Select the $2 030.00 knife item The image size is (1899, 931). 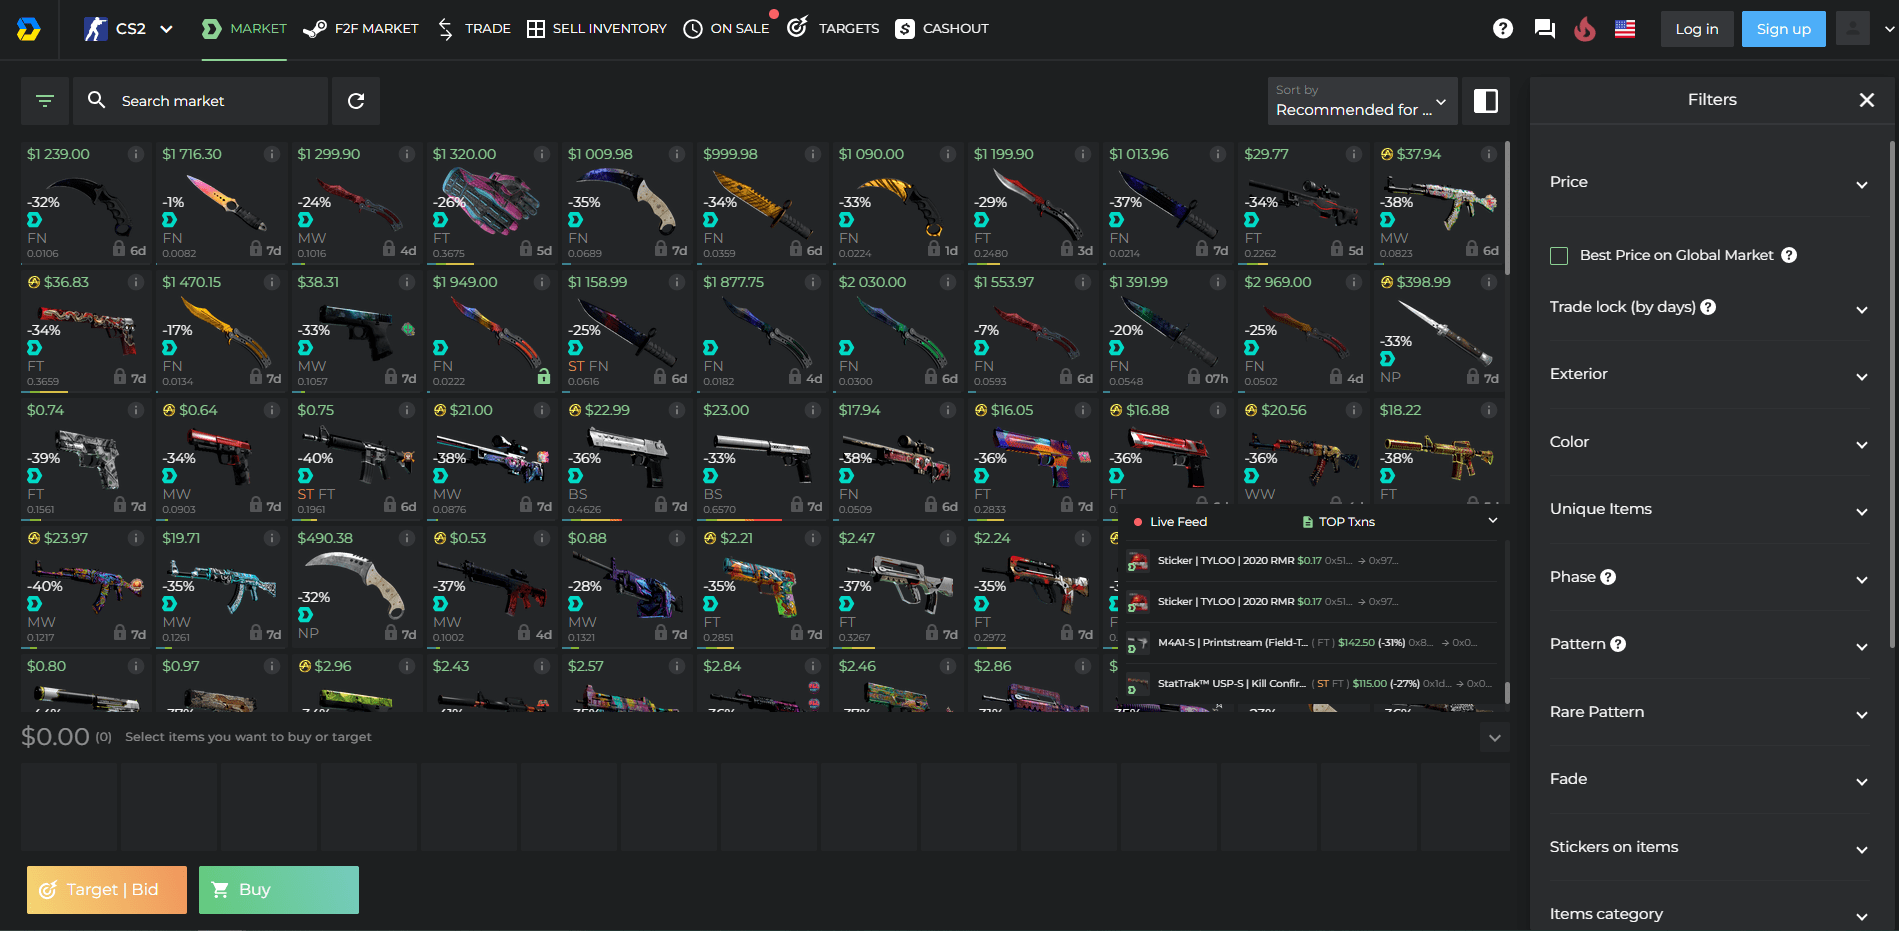click(x=897, y=330)
